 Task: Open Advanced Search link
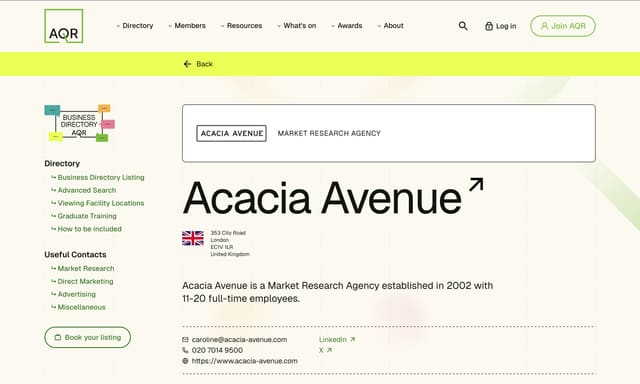click(87, 190)
